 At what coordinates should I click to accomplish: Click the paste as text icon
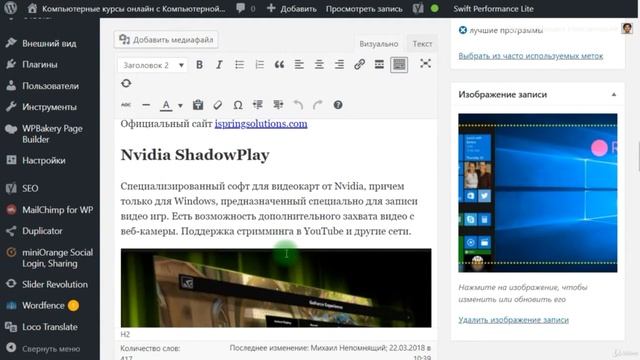point(198,105)
